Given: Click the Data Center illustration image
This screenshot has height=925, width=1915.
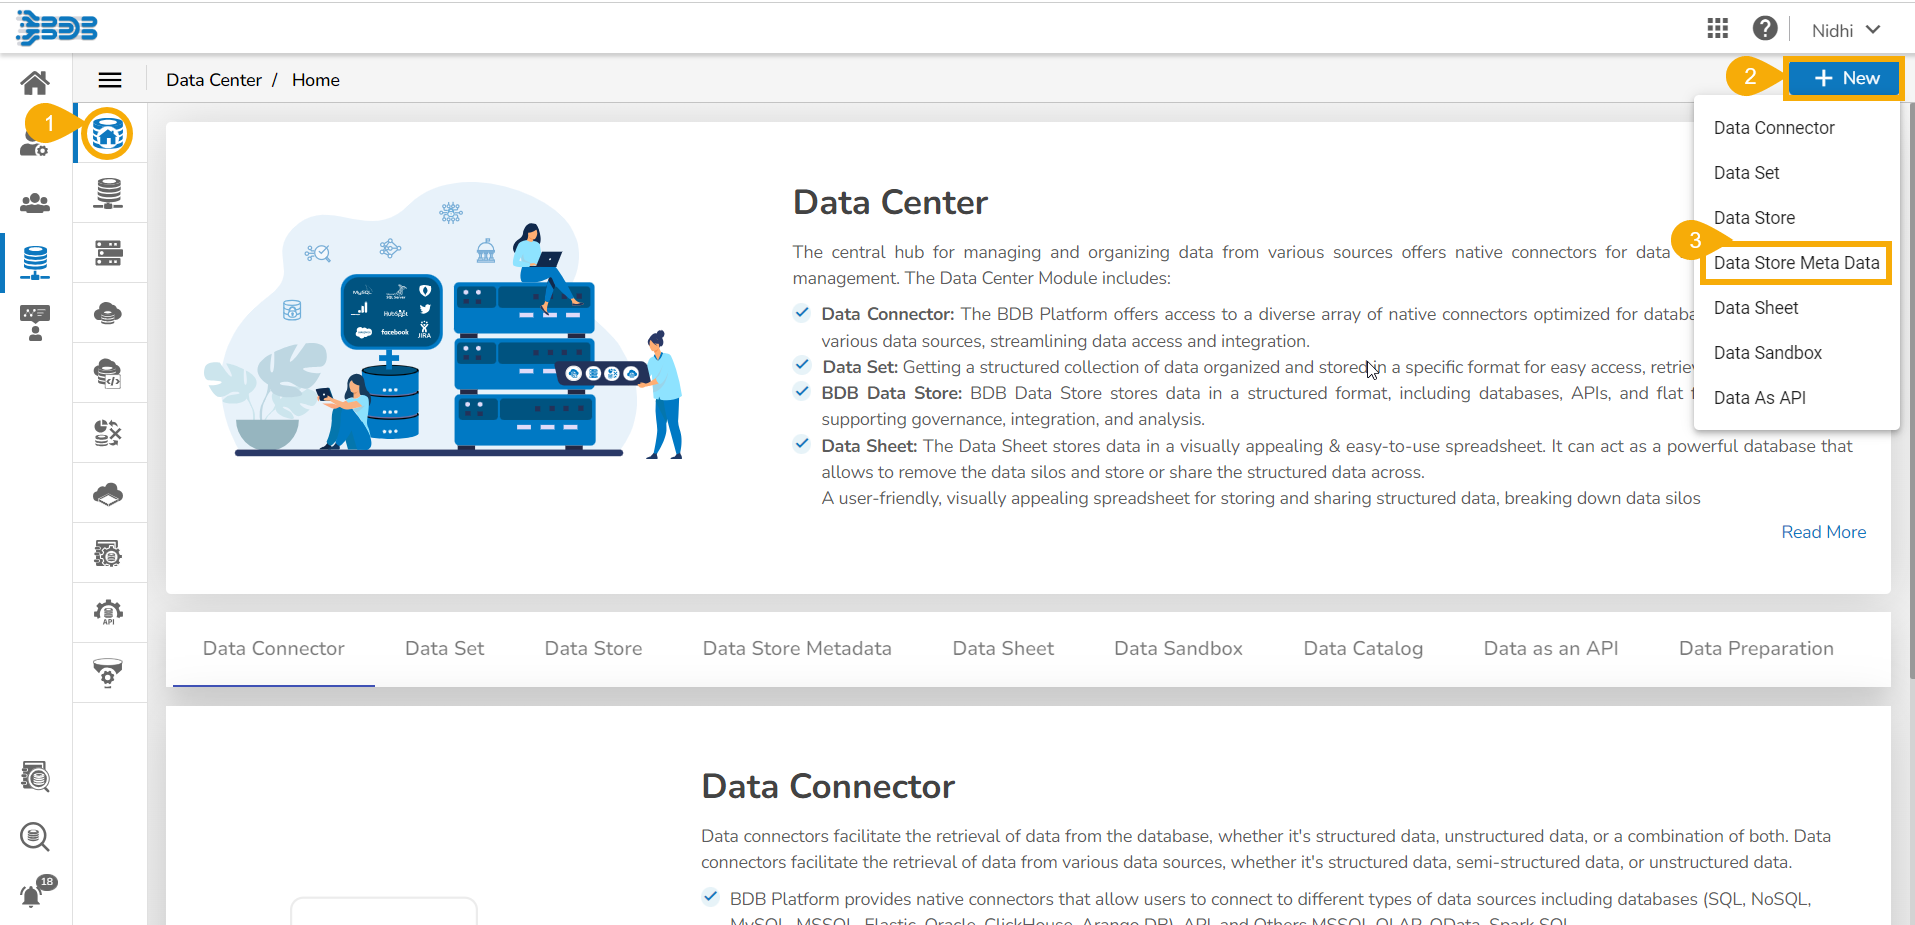Looking at the screenshot, I should pyautogui.click(x=443, y=320).
